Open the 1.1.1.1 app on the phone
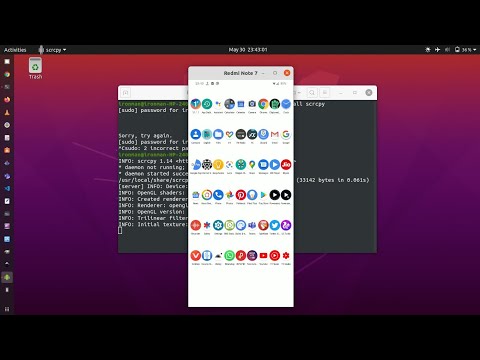The height and width of the screenshot is (360, 480). coord(196,104)
